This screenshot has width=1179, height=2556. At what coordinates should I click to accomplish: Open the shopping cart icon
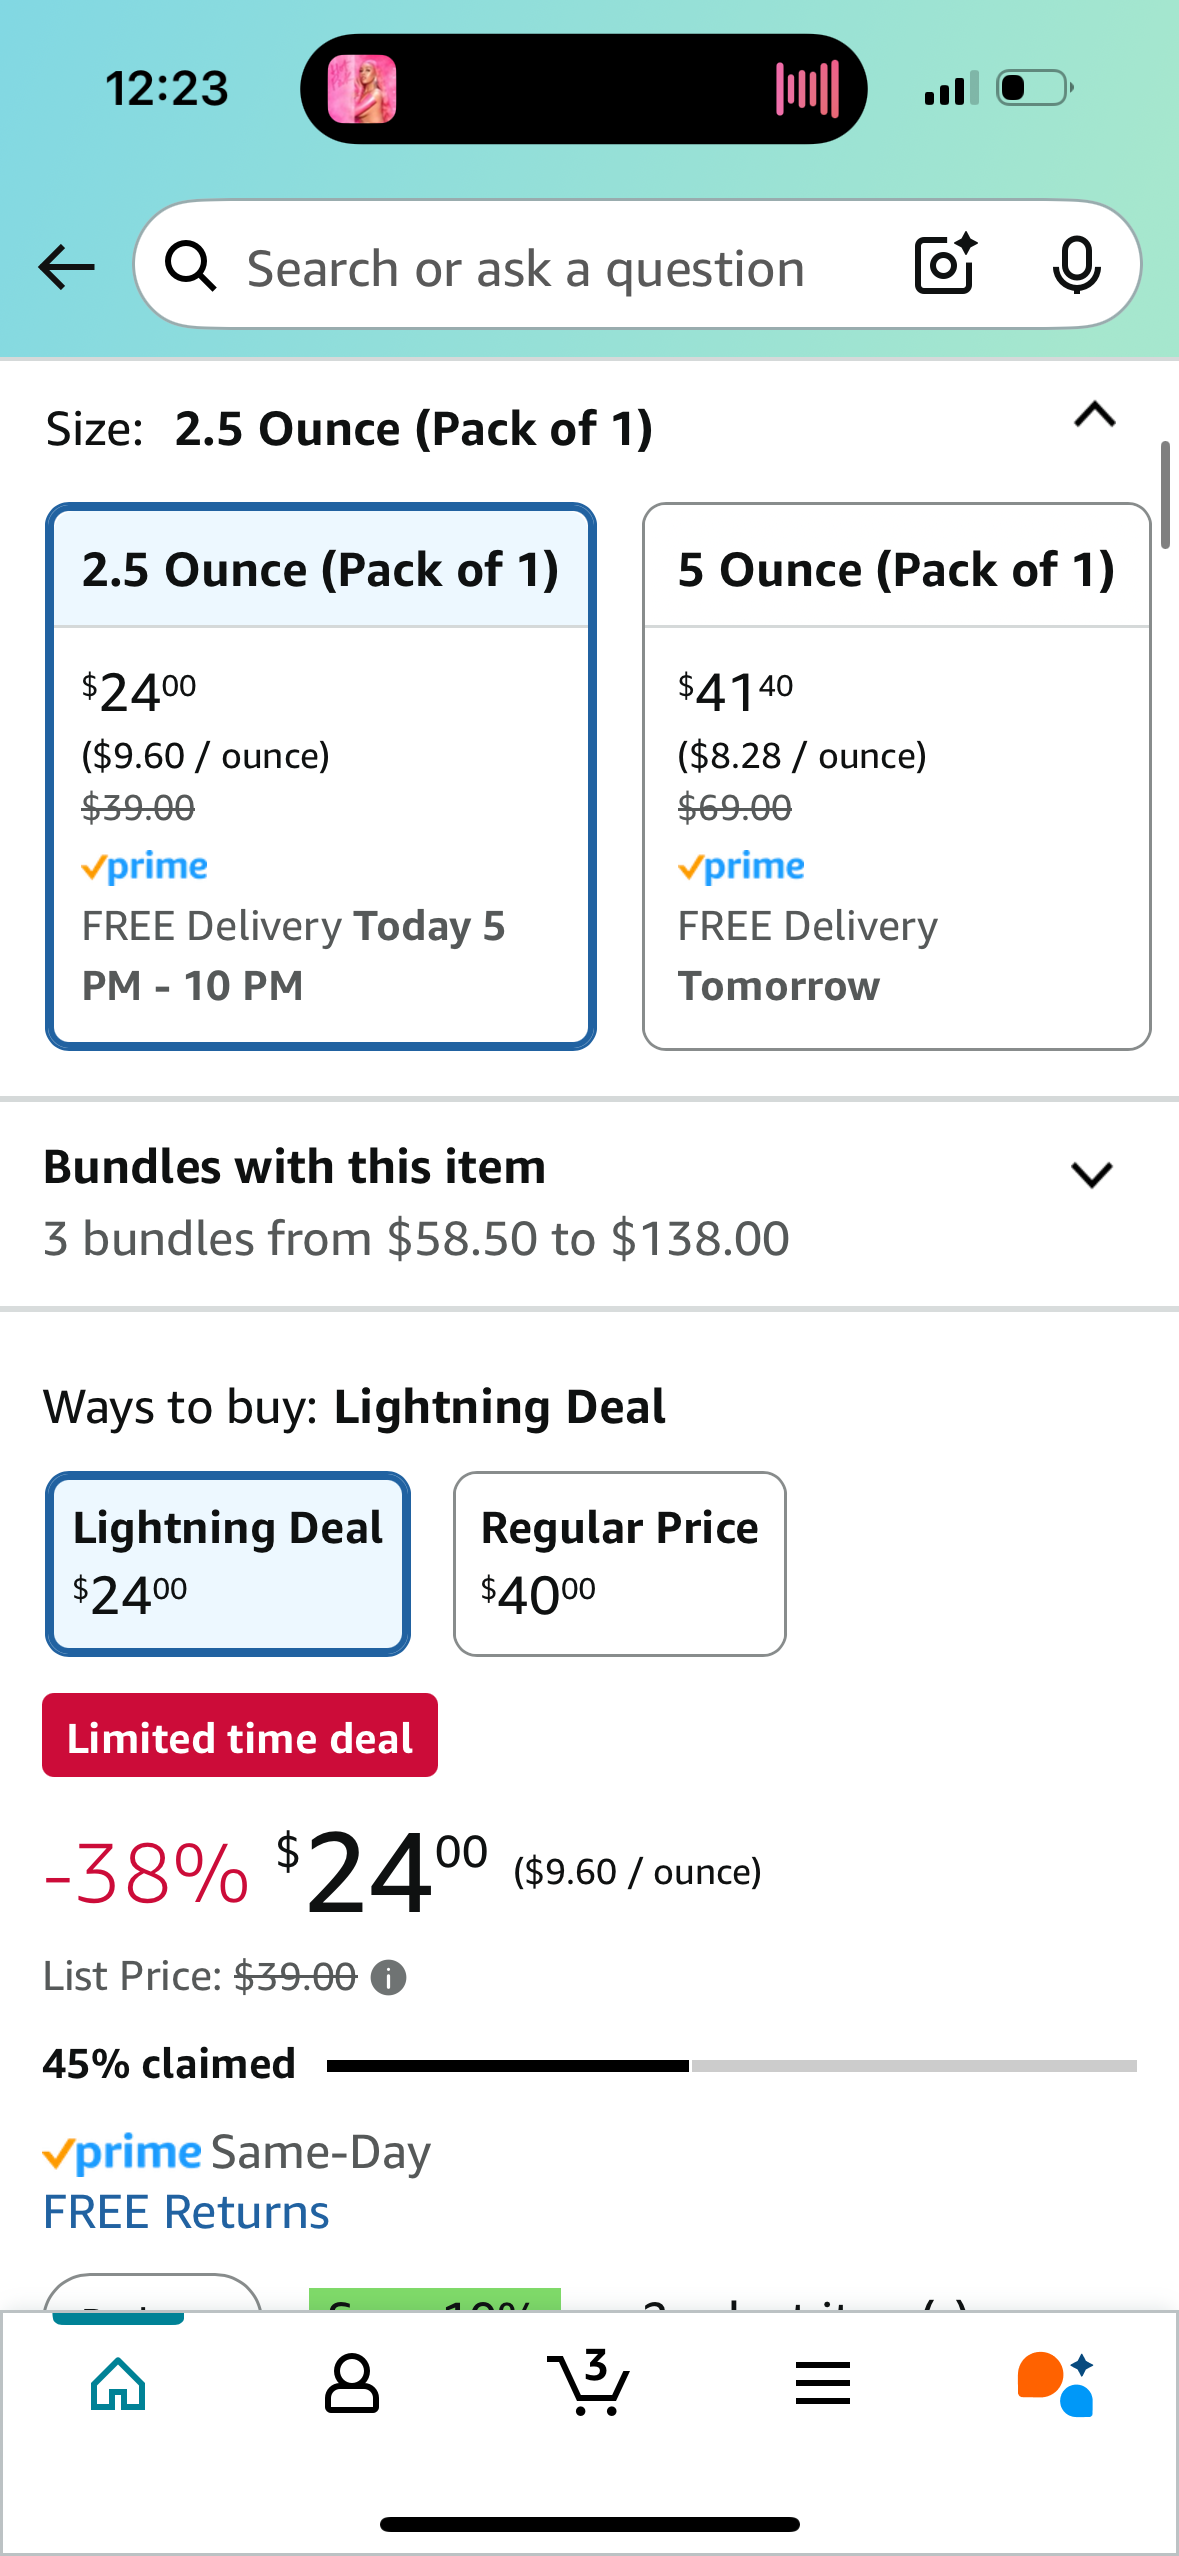click(589, 2383)
